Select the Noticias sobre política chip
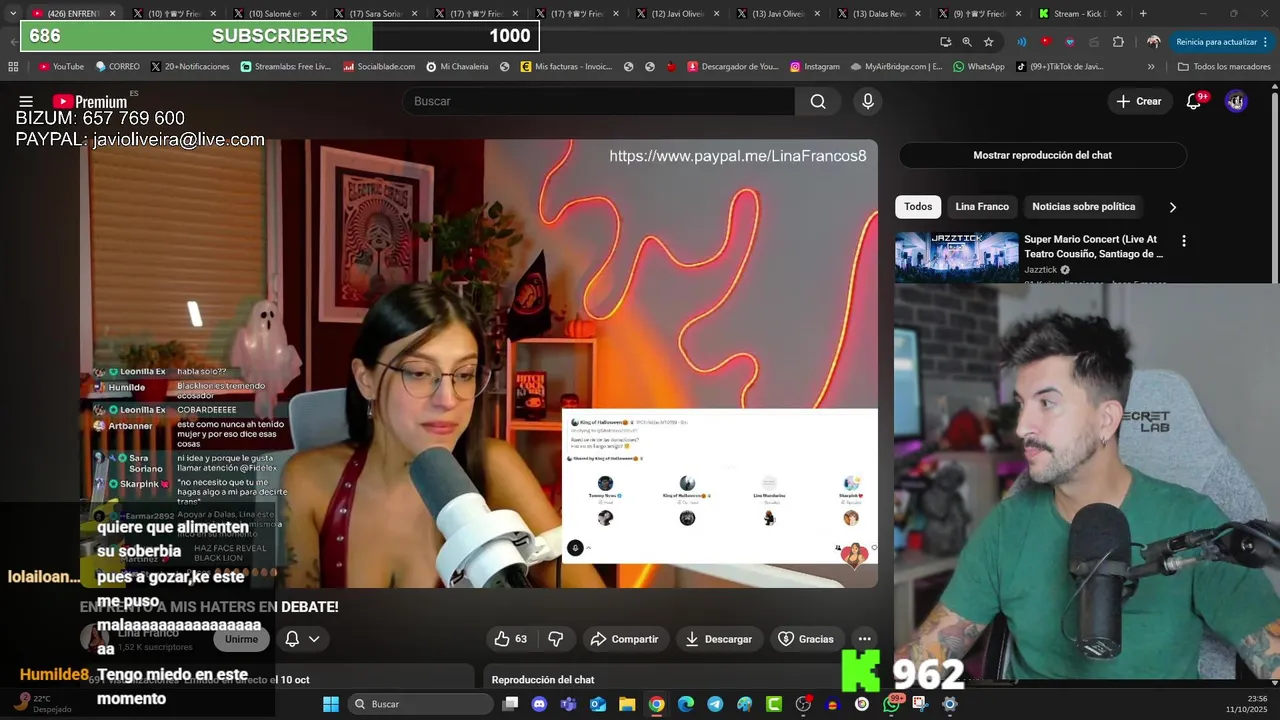 1083,207
